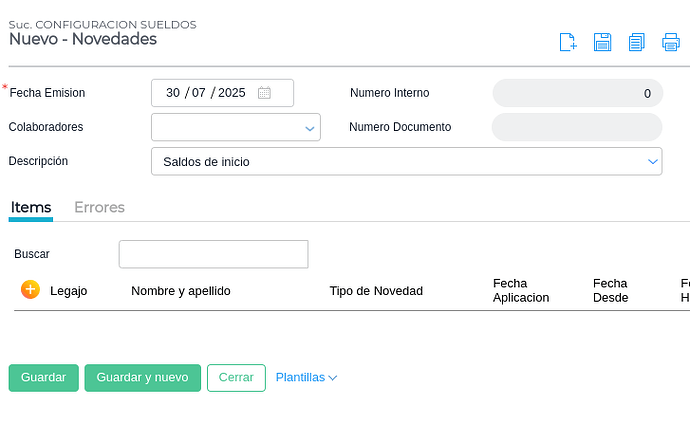The width and height of the screenshot is (690, 424).
Task: Click the Numero Documento field
Action: 576,127
